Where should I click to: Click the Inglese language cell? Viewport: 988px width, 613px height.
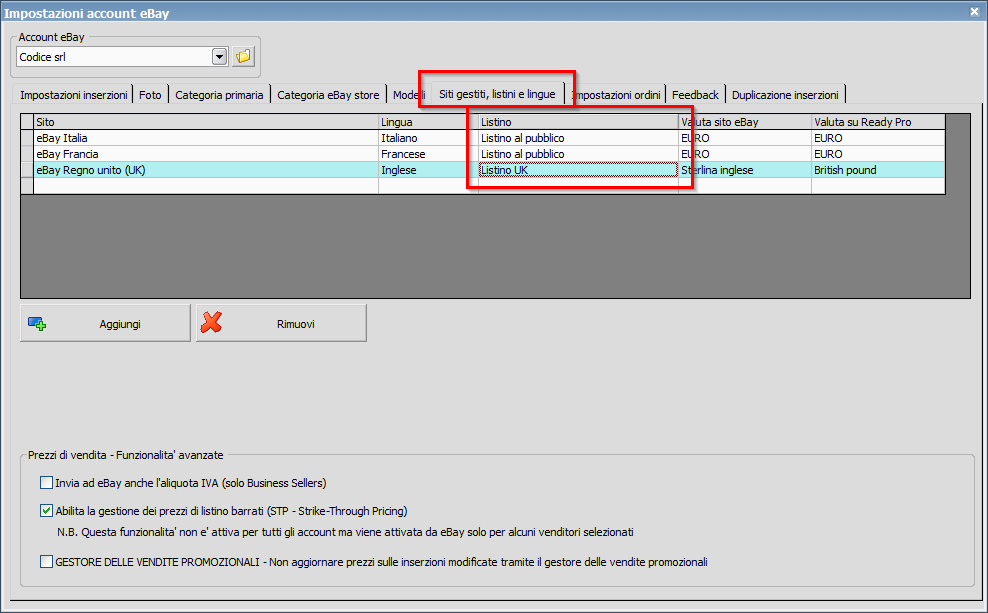[428, 170]
